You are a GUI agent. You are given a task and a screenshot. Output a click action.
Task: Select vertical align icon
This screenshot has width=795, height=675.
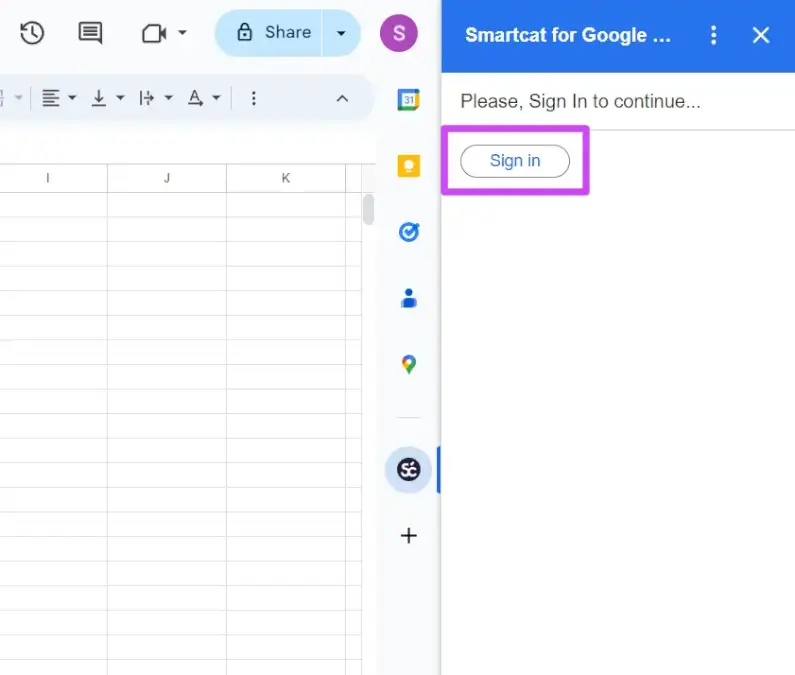(99, 98)
